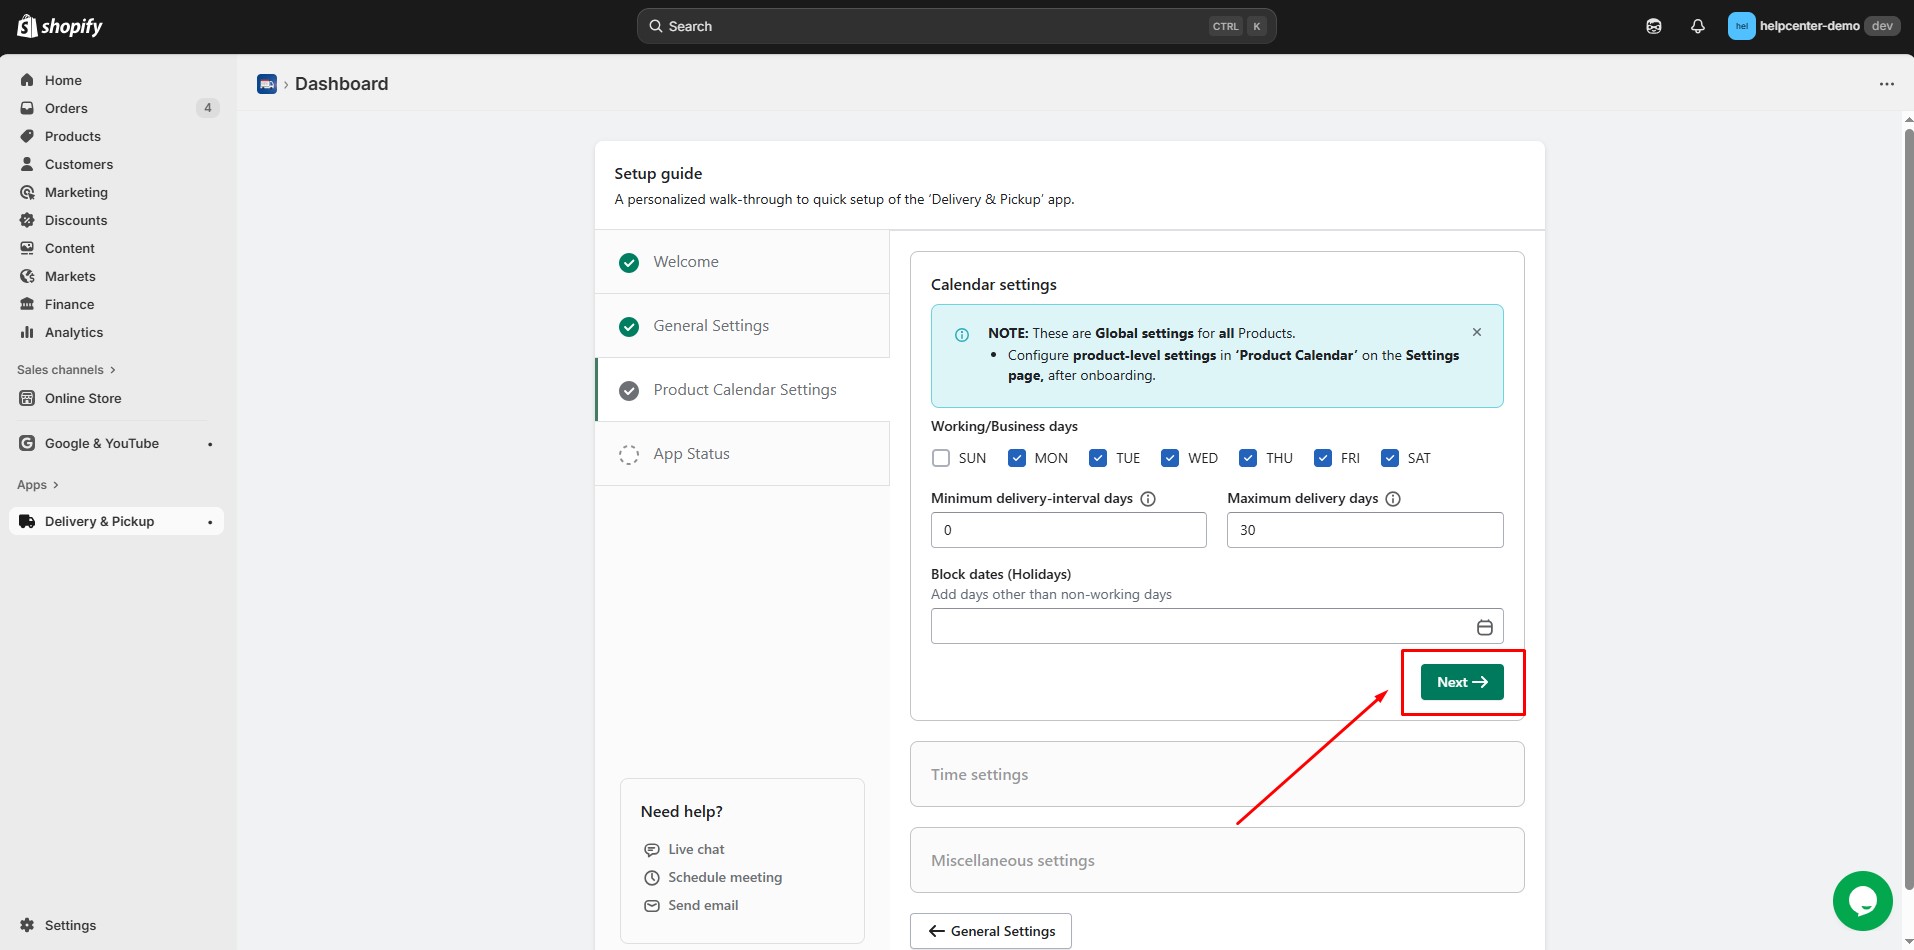The height and width of the screenshot is (950, 1914).
Task: Enable the SUN working day checkbox
Action: point(941,458)
